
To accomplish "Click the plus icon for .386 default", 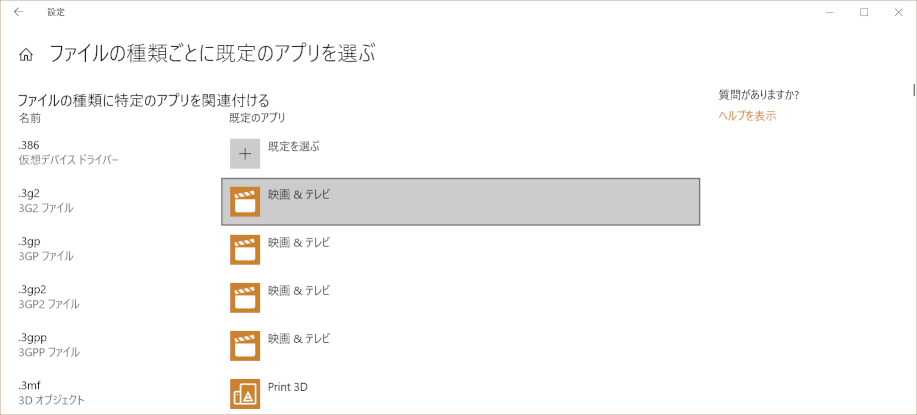I will tap(245, 154).
